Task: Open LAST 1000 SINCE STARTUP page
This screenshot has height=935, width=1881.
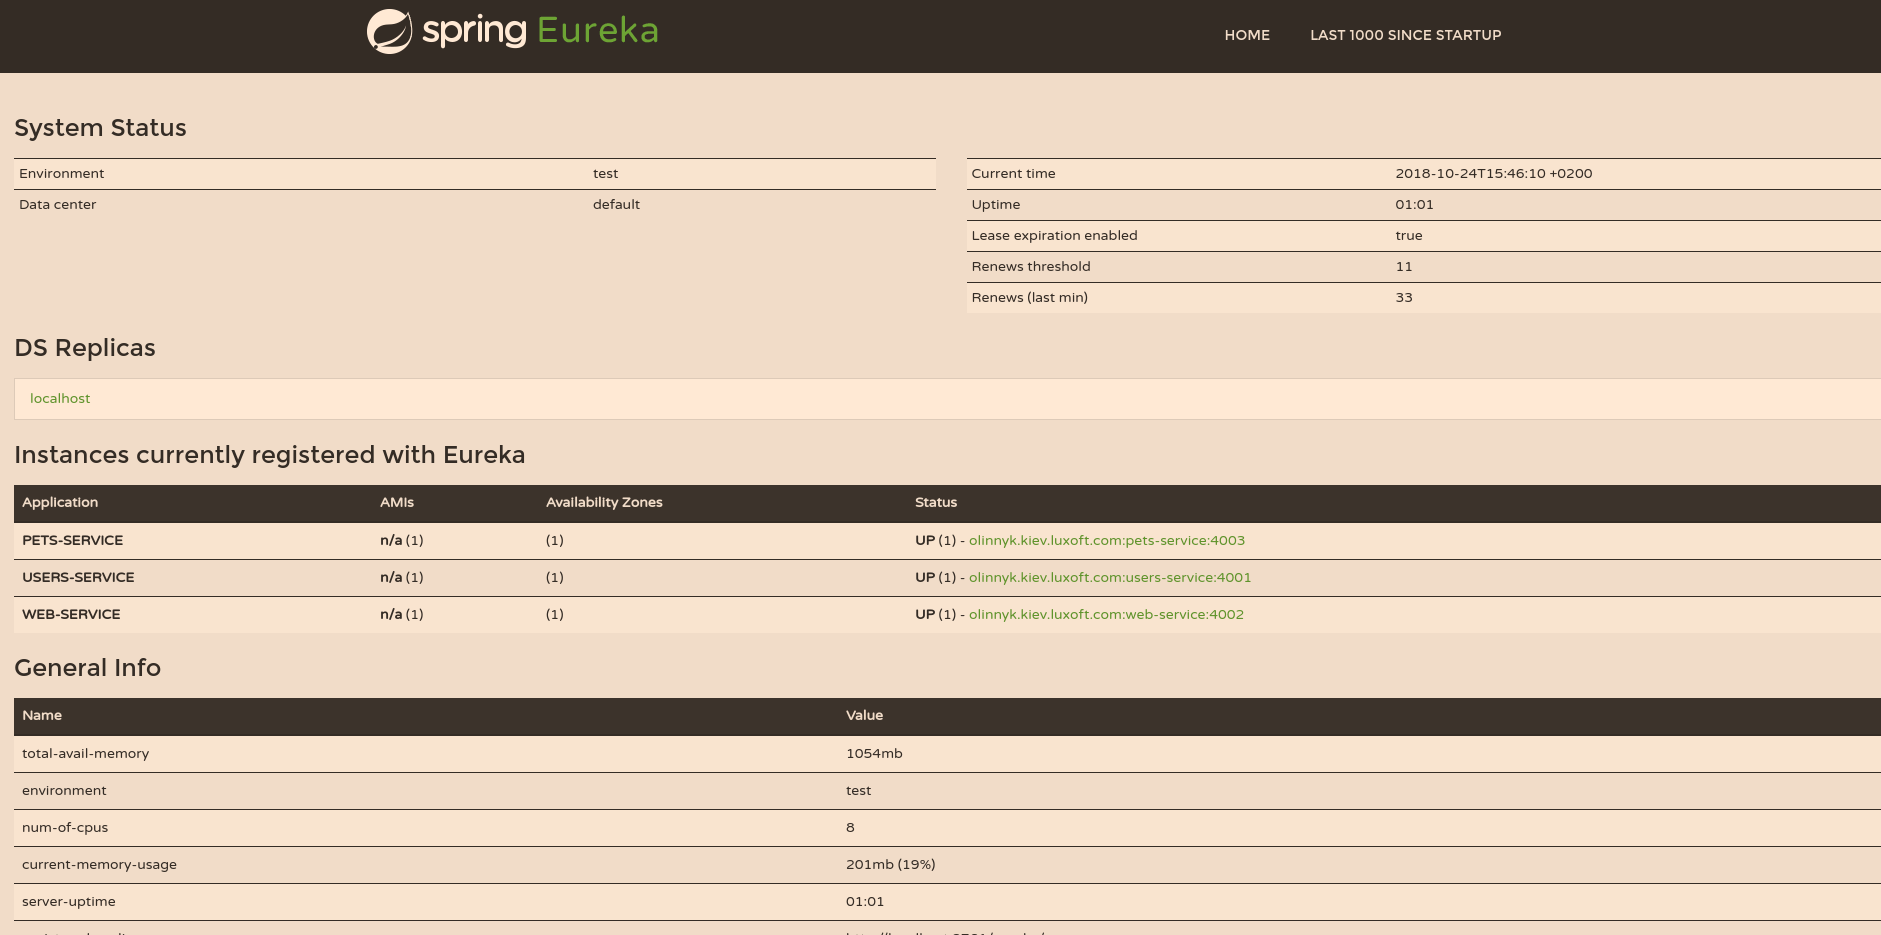Action: click(1405, 35)
